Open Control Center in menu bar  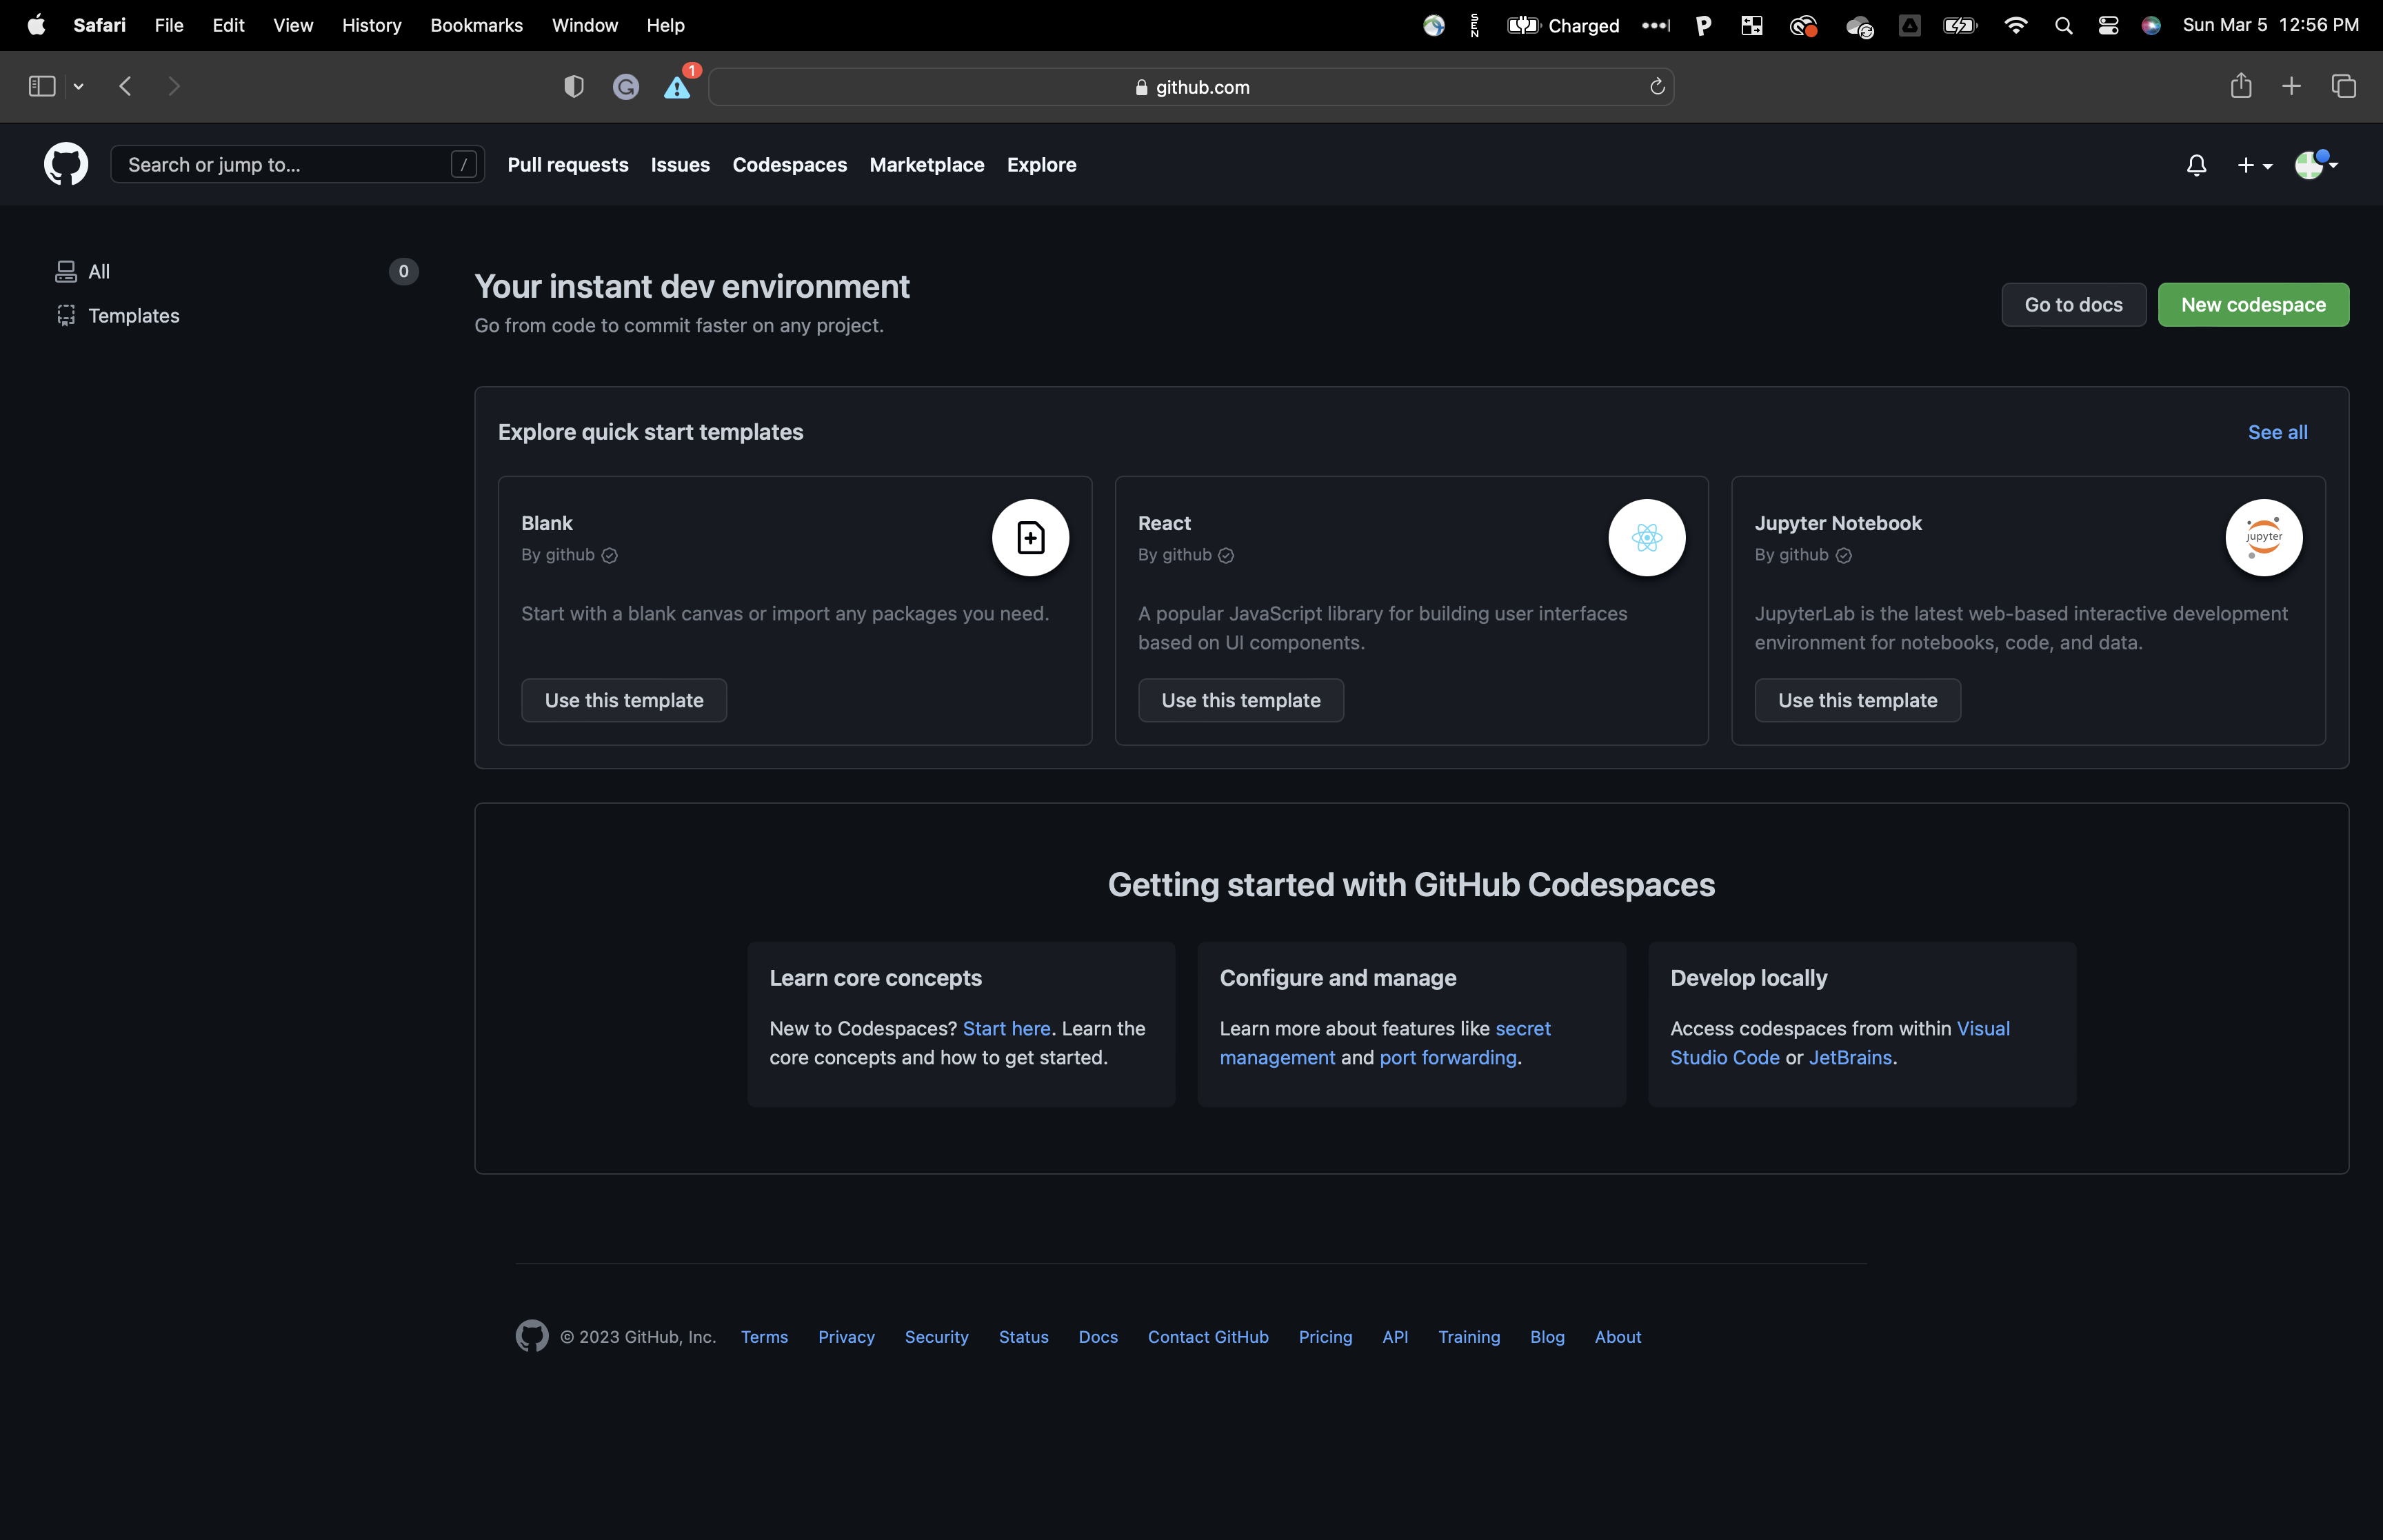(x=2108, y=25)
